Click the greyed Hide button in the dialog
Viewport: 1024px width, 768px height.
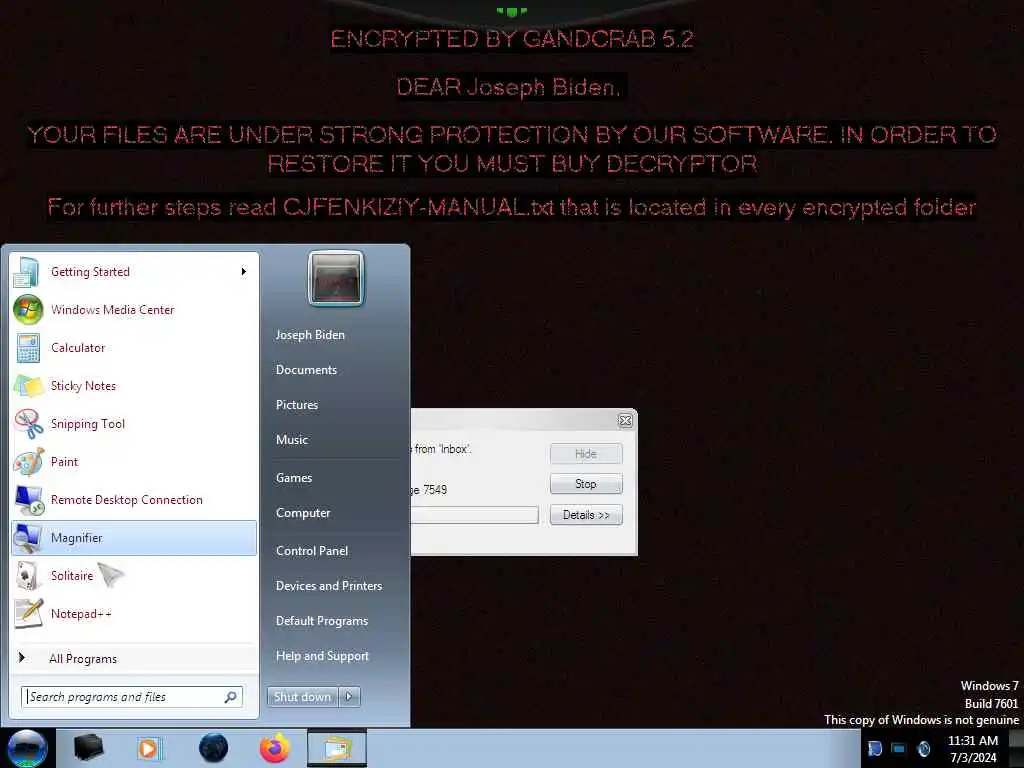click(586, 453)
